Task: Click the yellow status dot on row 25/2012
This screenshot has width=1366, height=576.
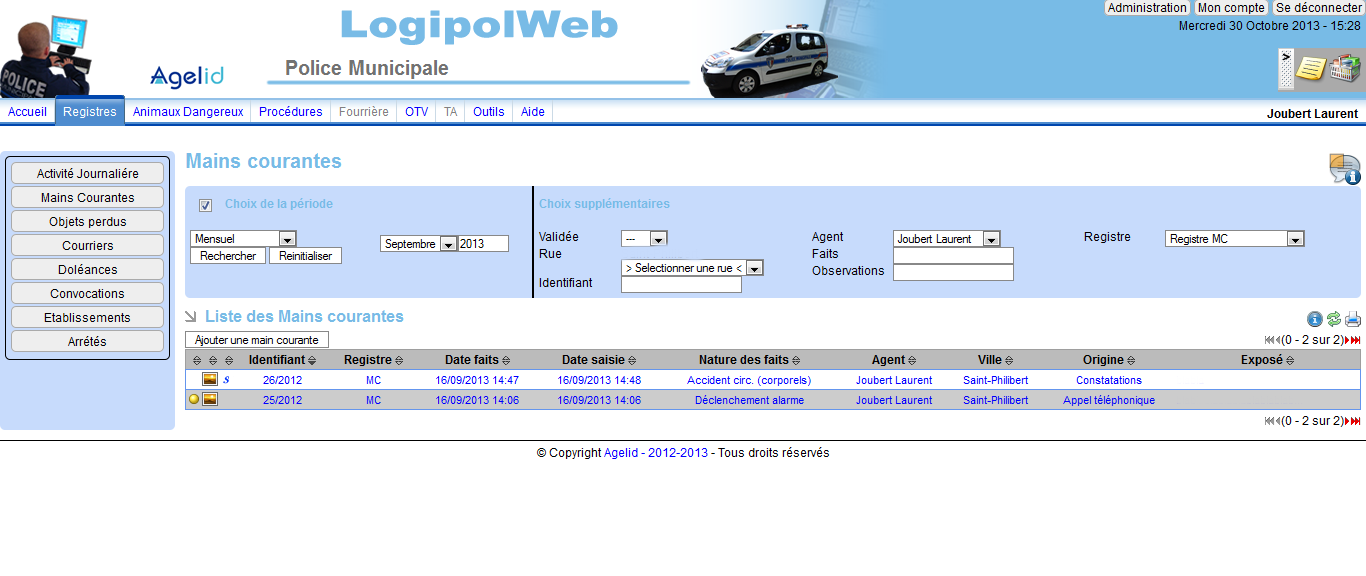Action: pyautogui.click(x=194, y=400)
